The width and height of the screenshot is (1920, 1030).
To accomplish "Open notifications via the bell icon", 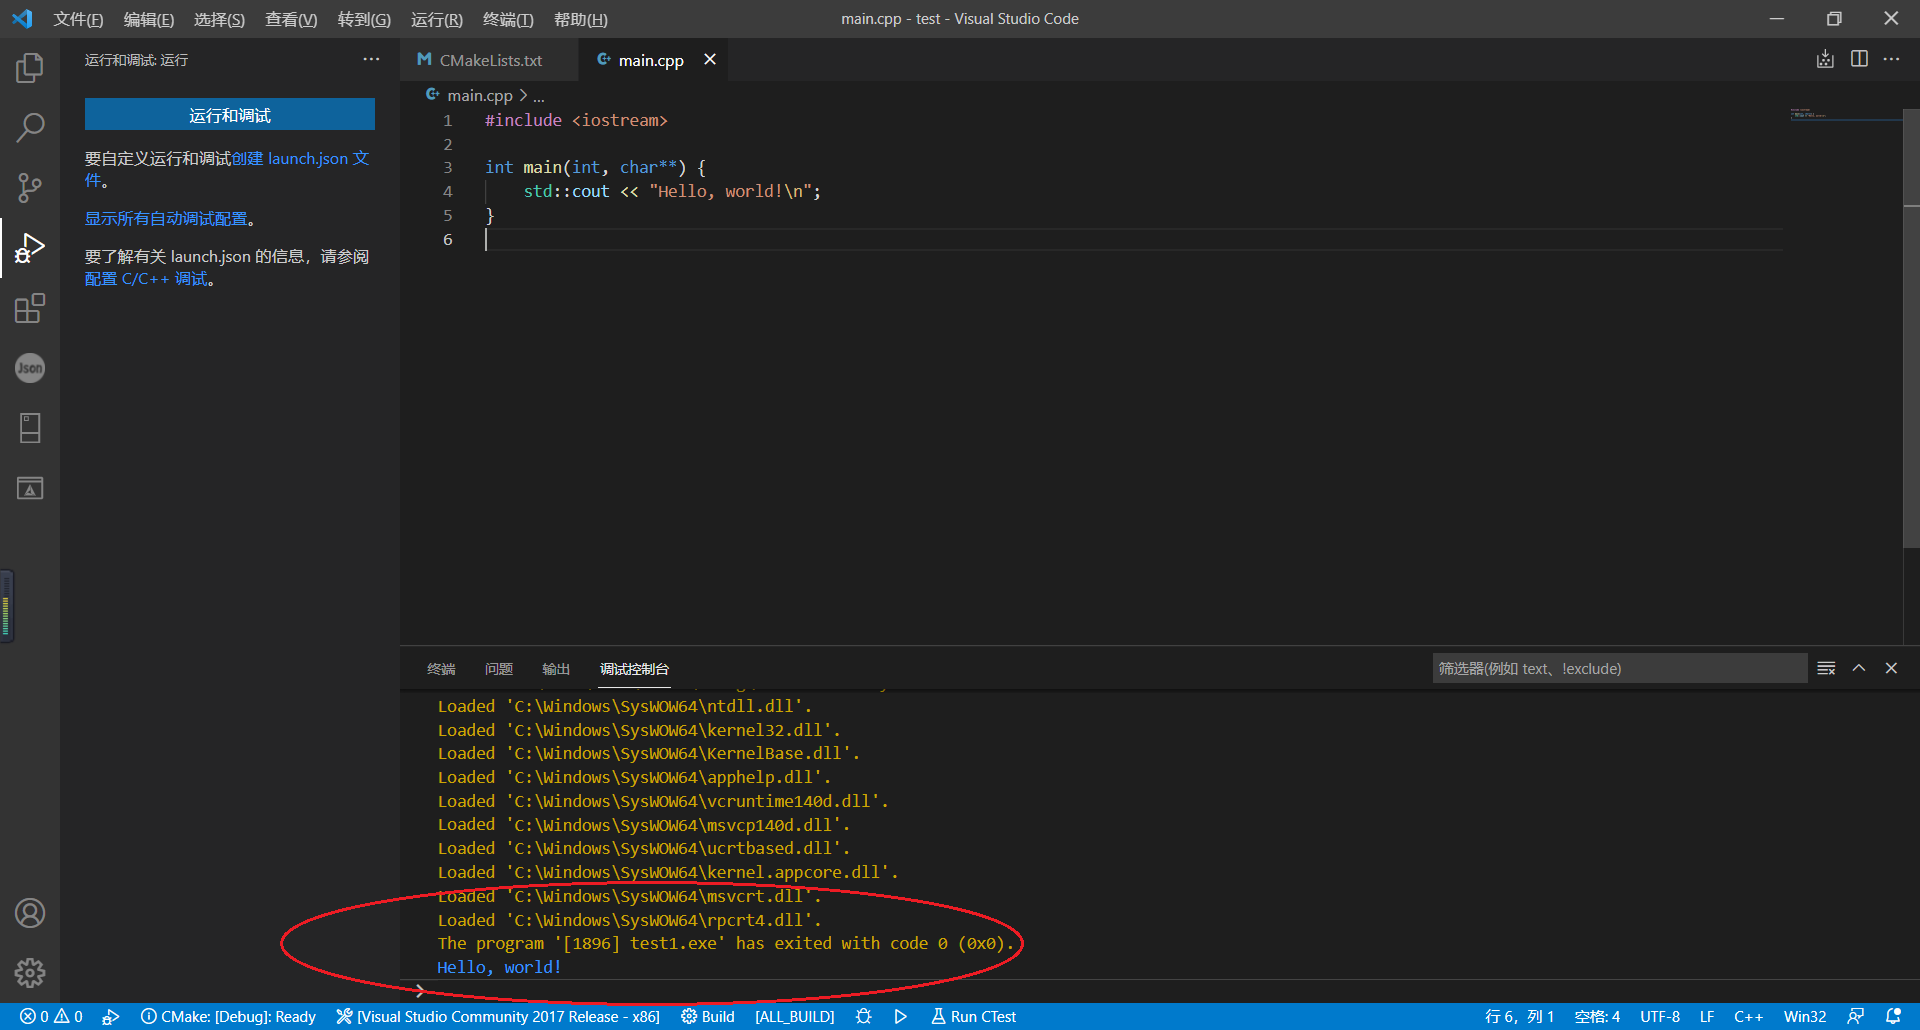I will click(x=1893, y=1016).
